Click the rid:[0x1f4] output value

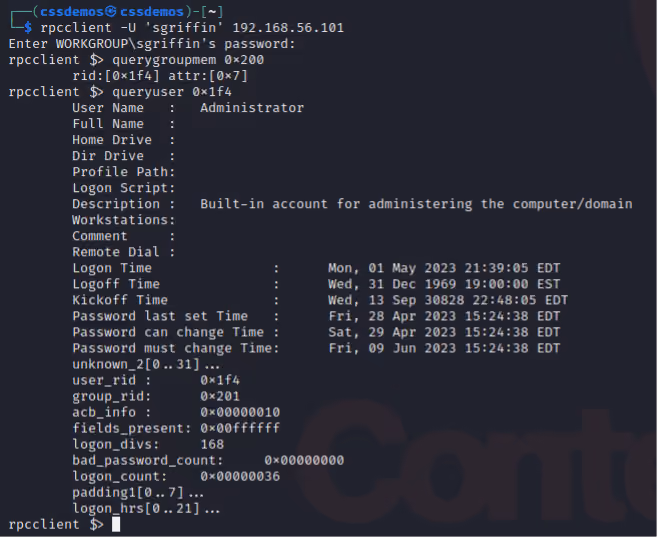[x=116, y=76]
